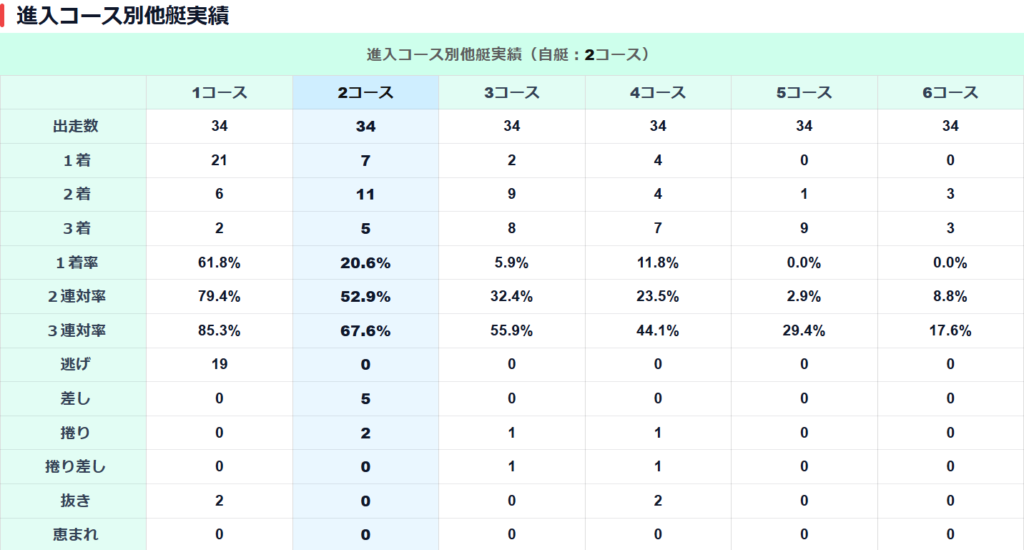Viewport: 1024px width, 550px height.
Task: Click the 1コース column header
Action: [219, 93]
